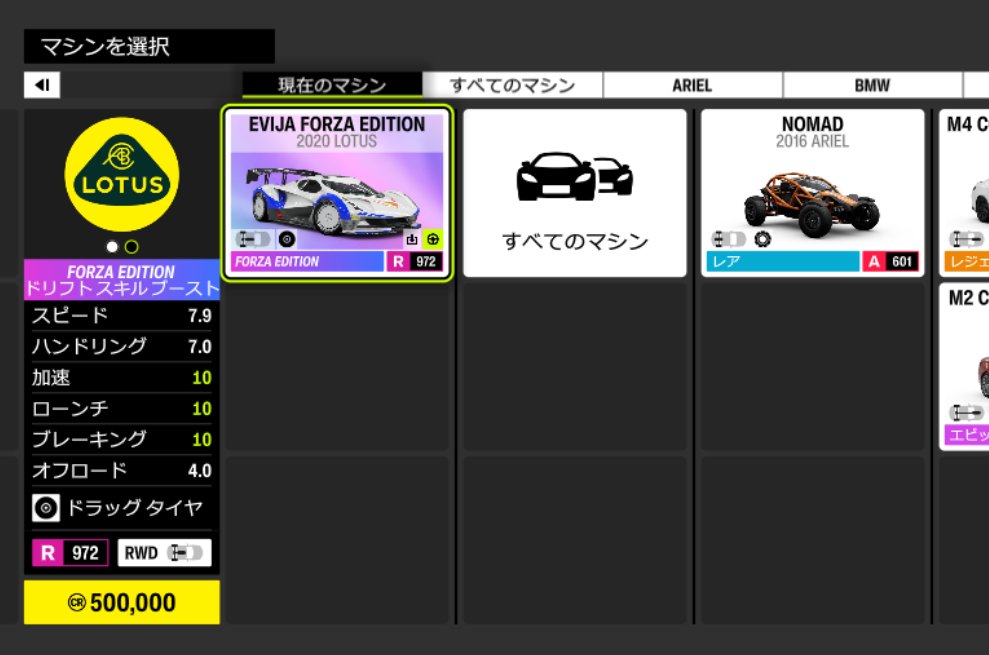Click the EVIJA FORZA EDITION card title
This screenshot has width=989, height=655.
[337, 124]
